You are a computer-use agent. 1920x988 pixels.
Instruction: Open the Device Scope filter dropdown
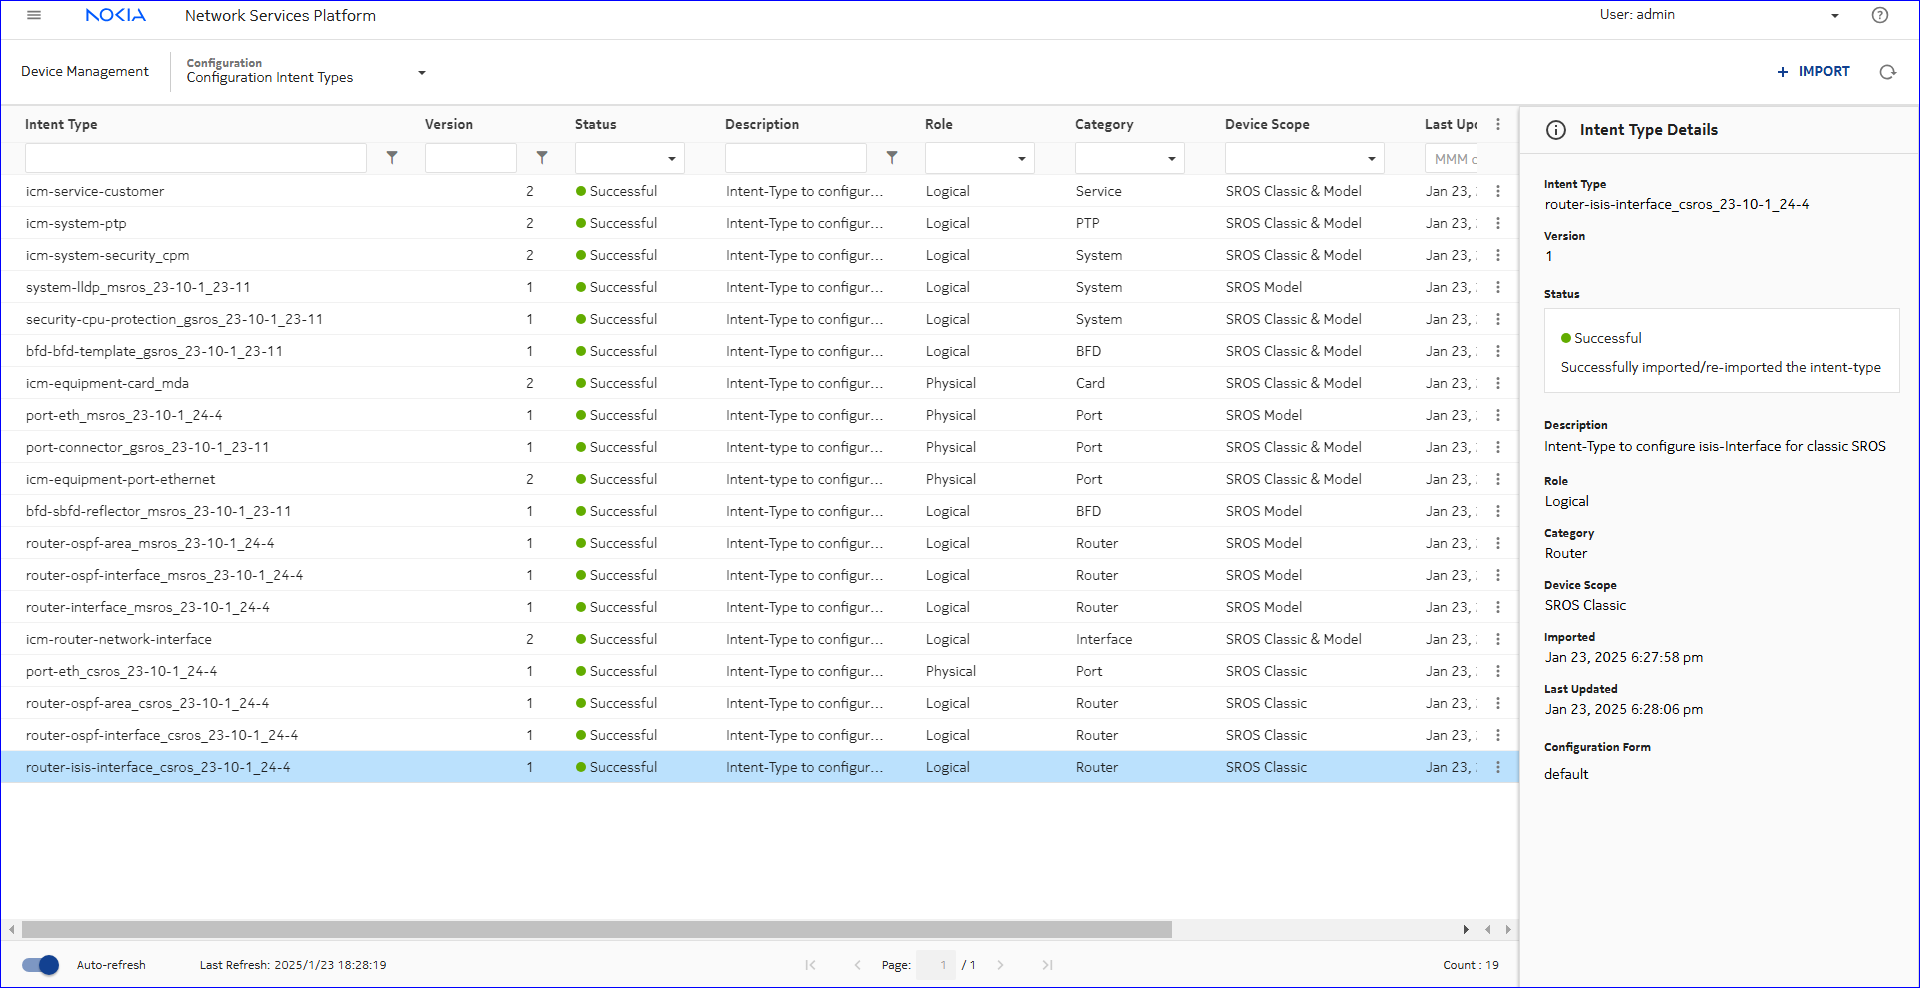click(x=1371, y=159)
